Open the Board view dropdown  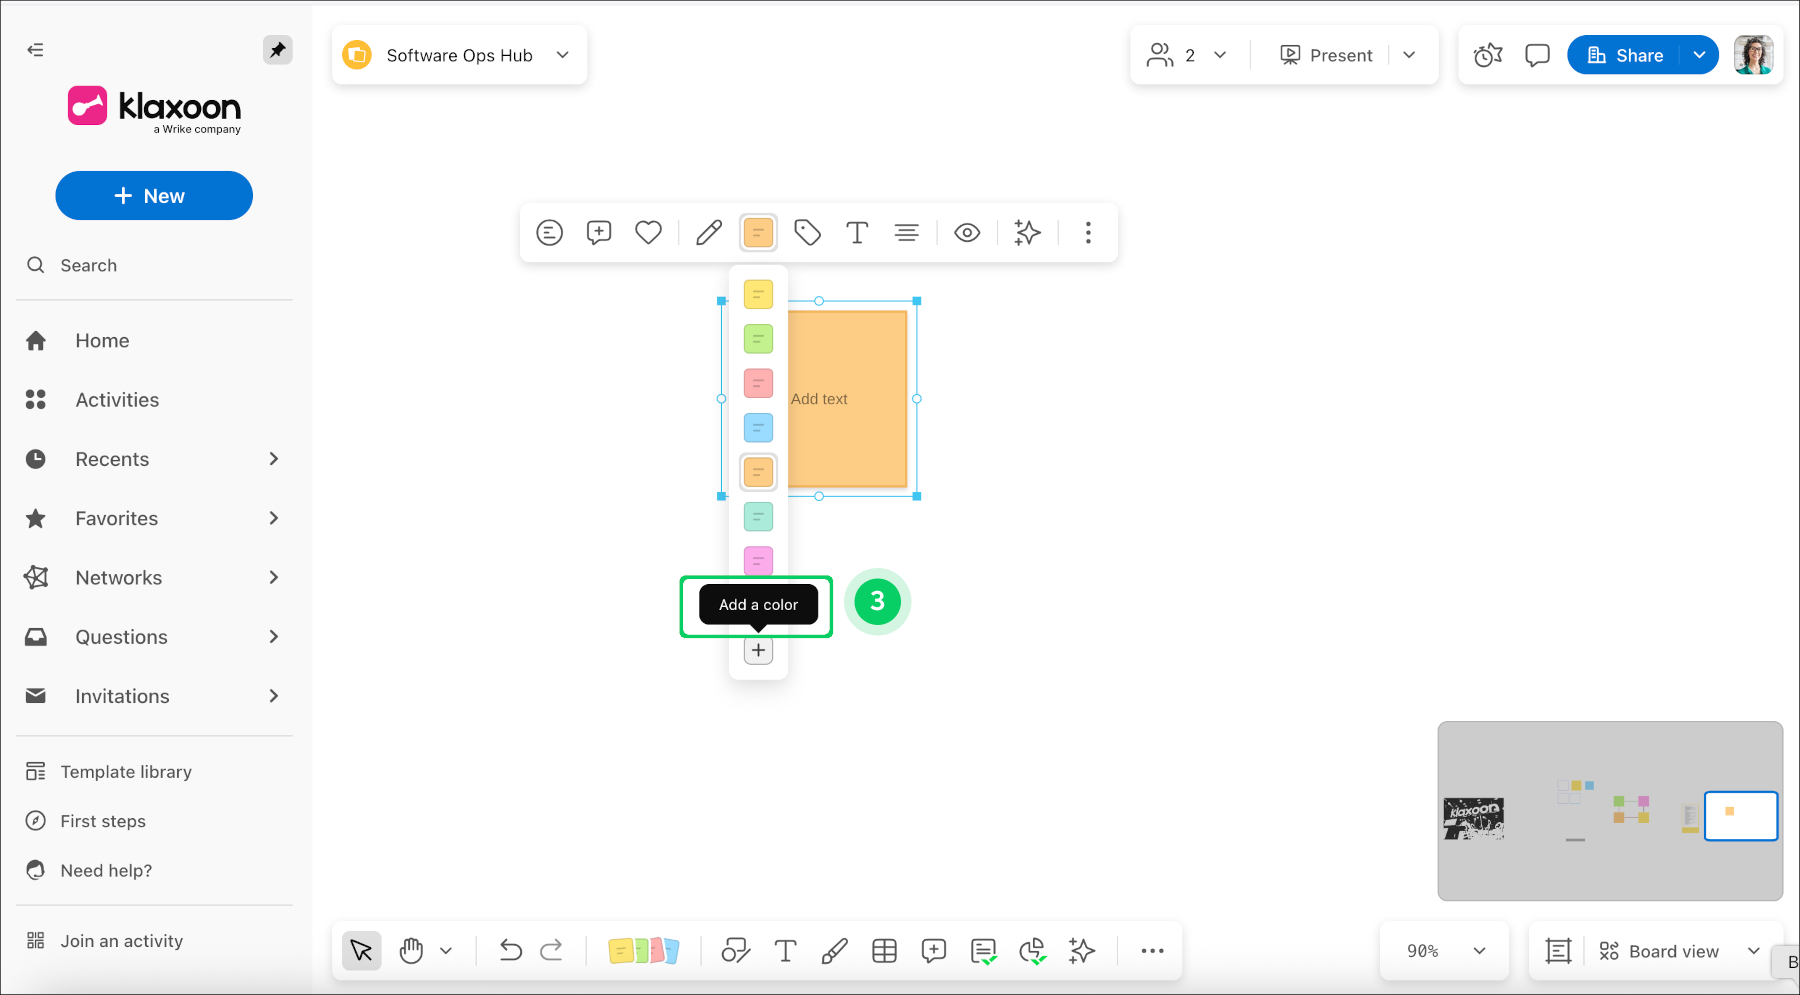pyautogui.click(x=1678, y=950)
